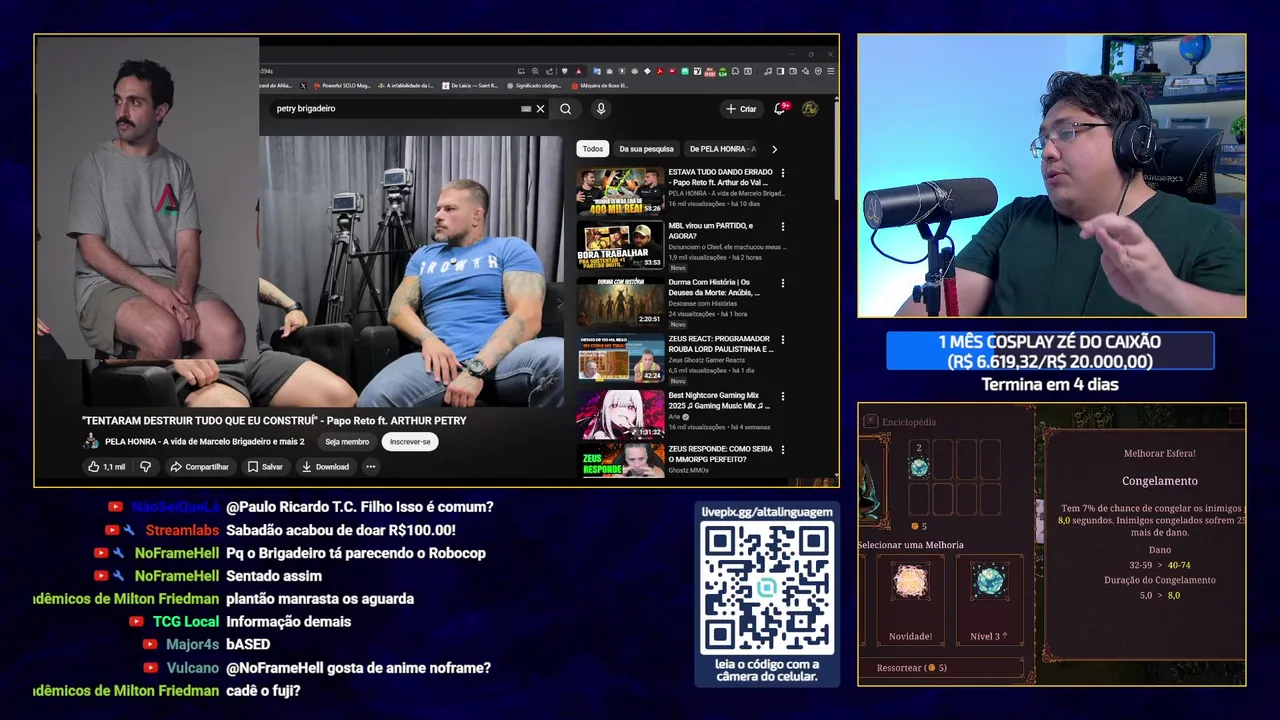
Task: Open the Brave wallet toolbar icon
Action: click(x=793, y=71)
